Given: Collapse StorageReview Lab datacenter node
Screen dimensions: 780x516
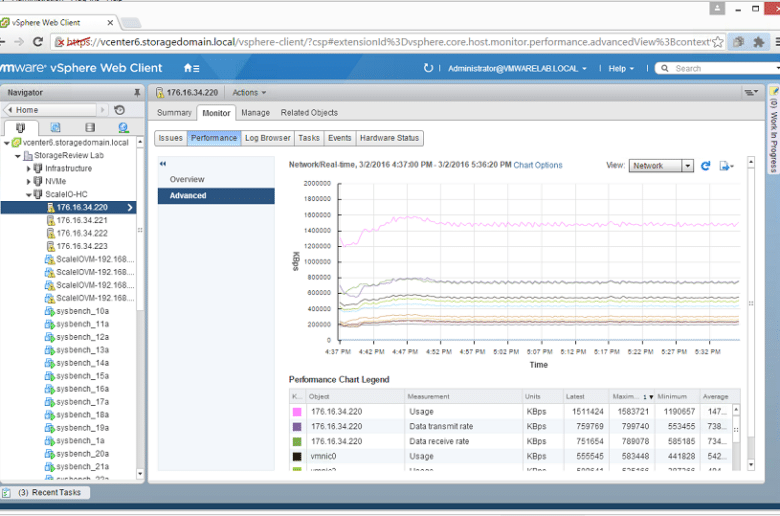Looking at the screenshot, I should pos(18,156).
